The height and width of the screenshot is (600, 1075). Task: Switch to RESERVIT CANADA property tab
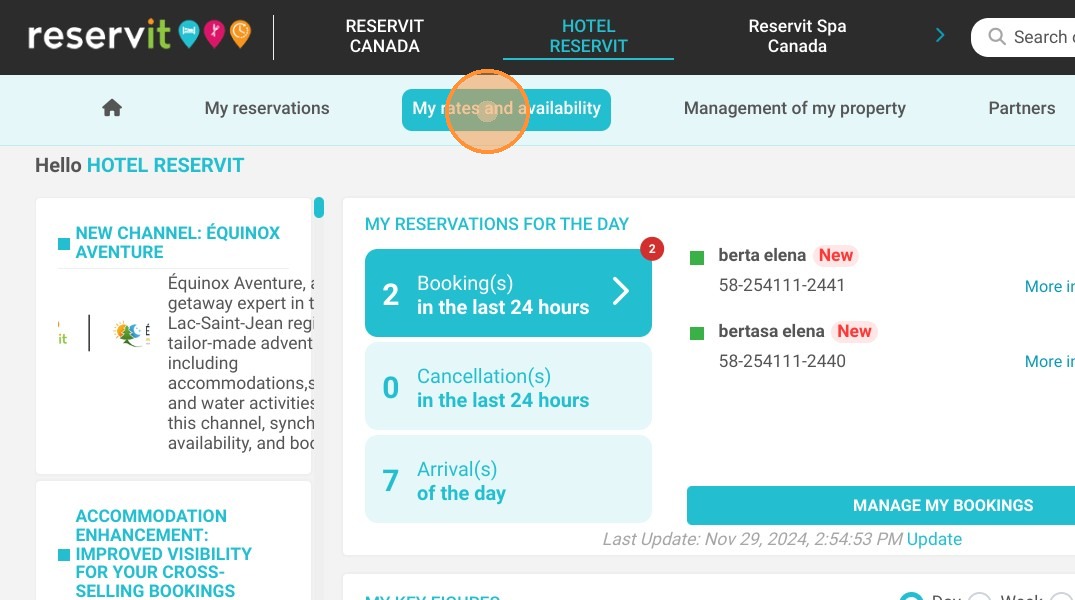pyautogui.click(x=384, y=36)
